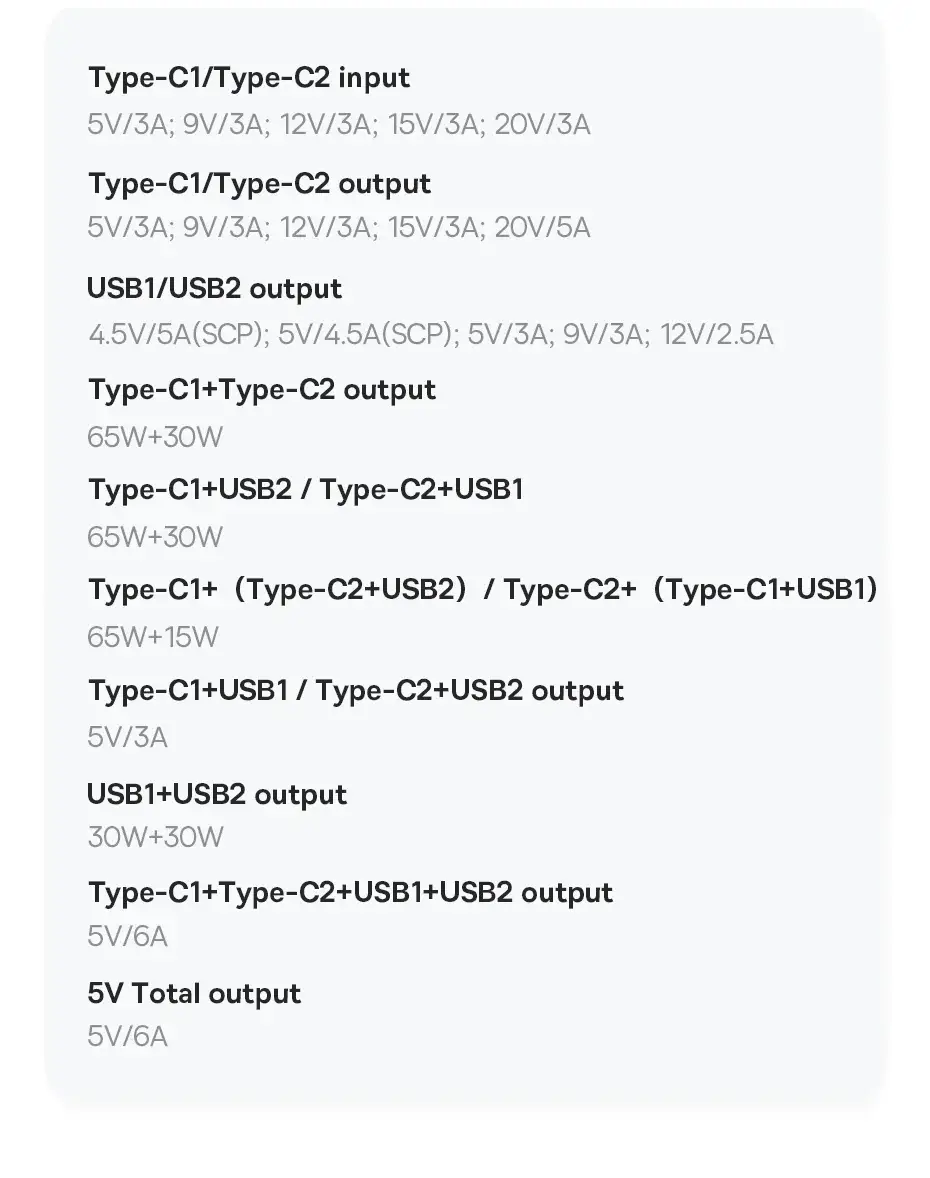The width and height of the screenshot is (930, 1178).
Task: Click "Type-C1+USB1 / Type-C2+USB2 output" heading
Action: (355, 691)
